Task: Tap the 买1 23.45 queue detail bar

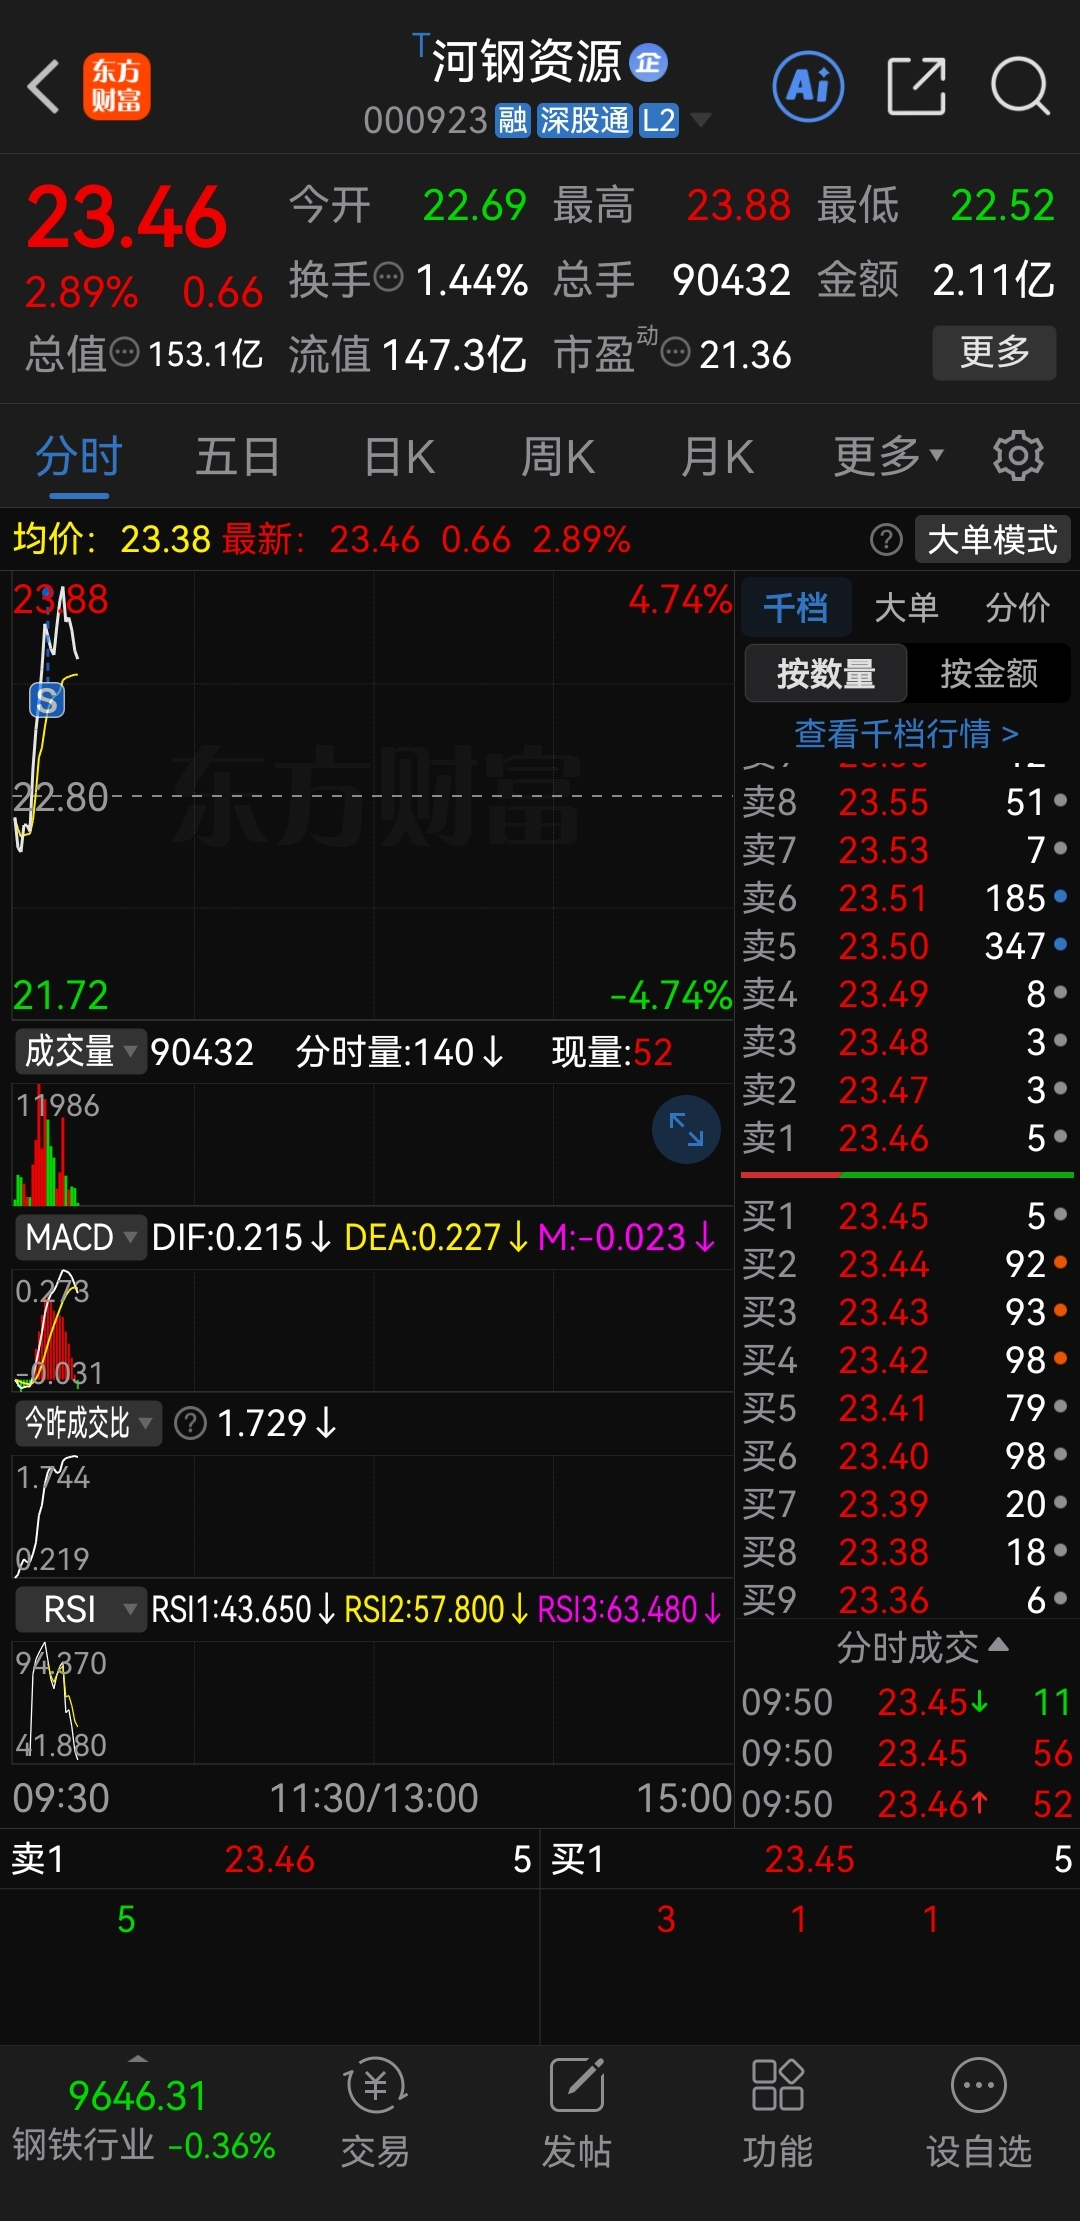Action: tap(811, 1860)
